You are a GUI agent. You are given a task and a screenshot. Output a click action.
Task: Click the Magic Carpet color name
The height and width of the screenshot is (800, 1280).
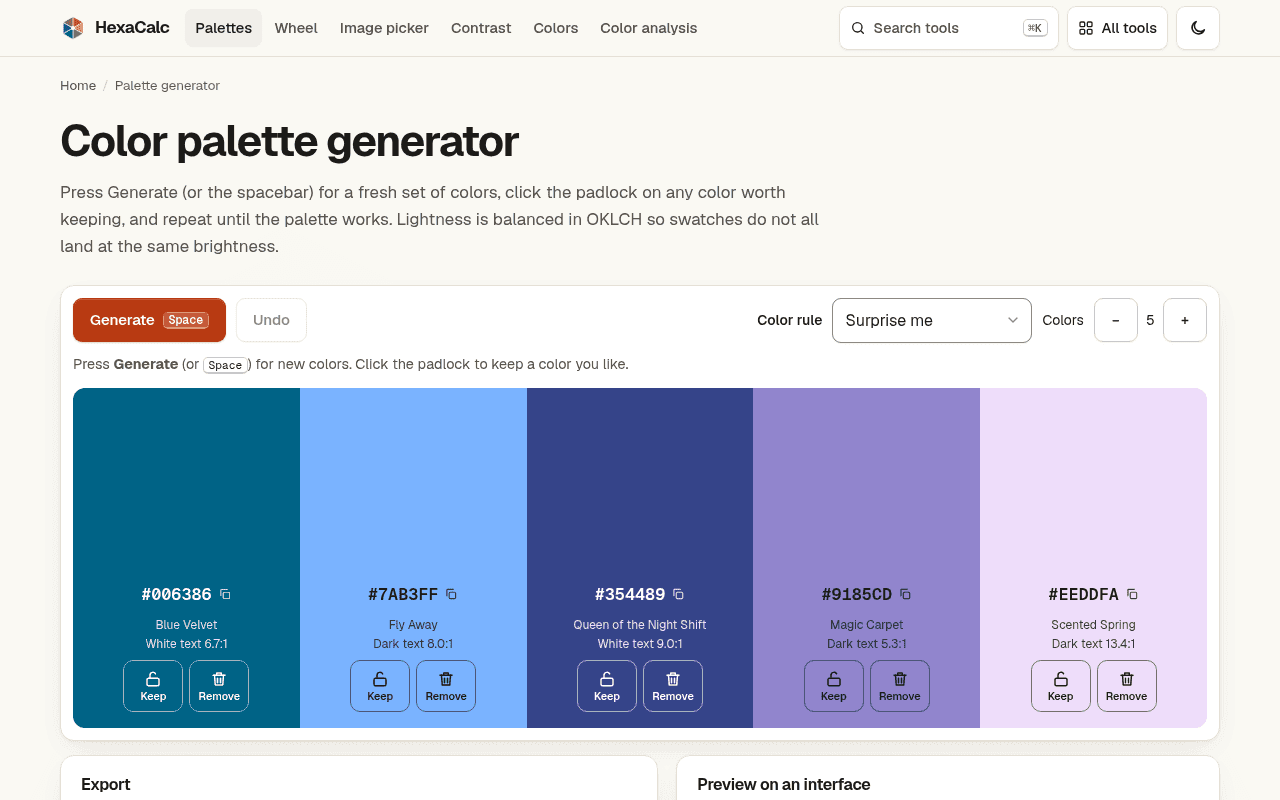(x=867, y=625)
